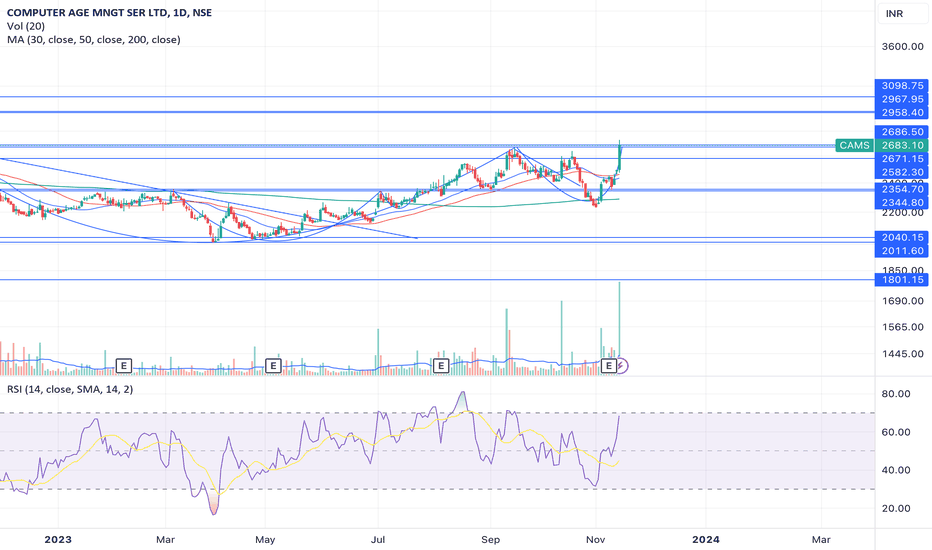The height and width of the screenshot is (550, 932).
Task: Click the Nov label on time axis
Action: [595, 539]
